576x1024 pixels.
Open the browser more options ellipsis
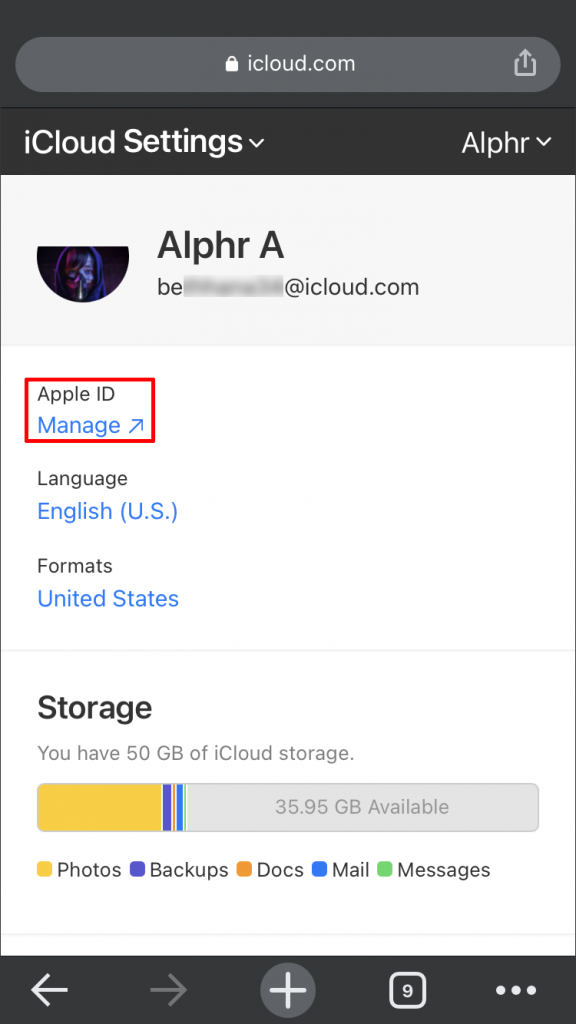tap(516, 990)
